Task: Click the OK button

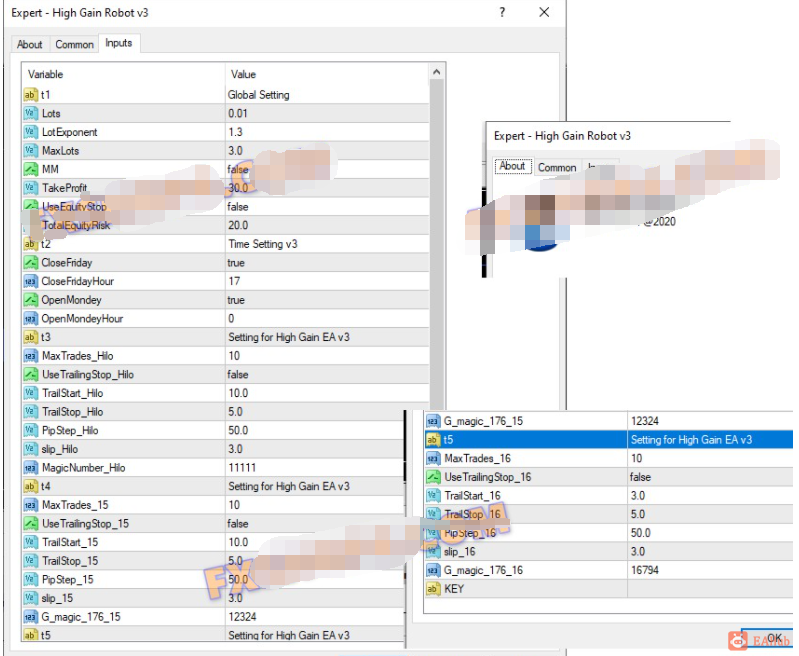Action: point(770,639)
